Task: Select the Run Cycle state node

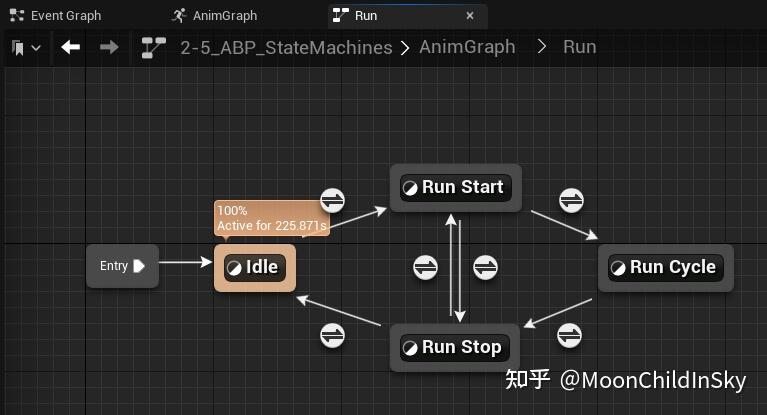Action: click(666, 268)
